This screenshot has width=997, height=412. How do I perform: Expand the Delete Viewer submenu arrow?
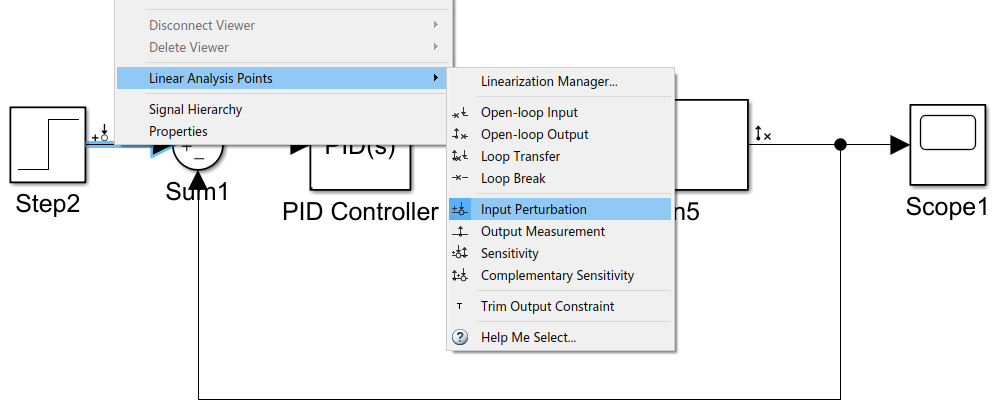435,47
